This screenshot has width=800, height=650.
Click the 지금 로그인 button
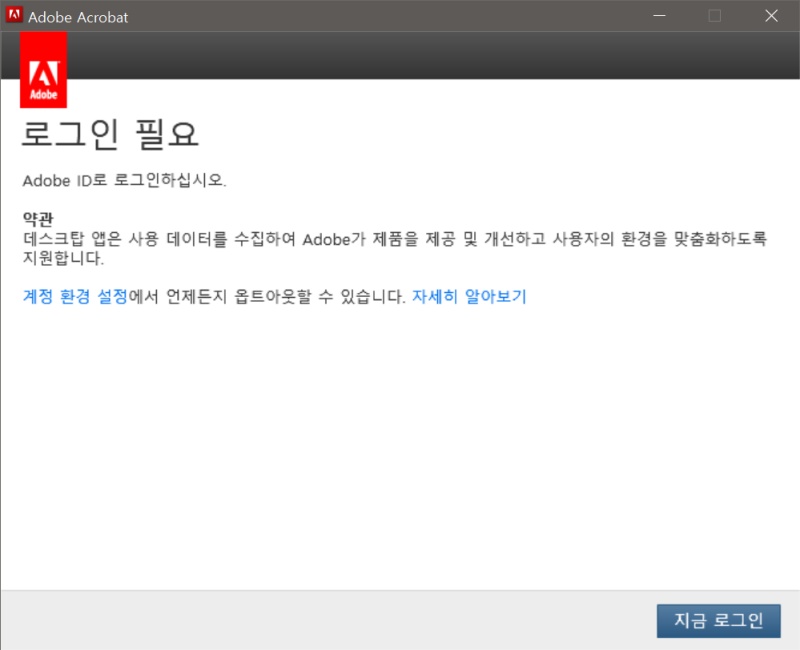(718, 620)
